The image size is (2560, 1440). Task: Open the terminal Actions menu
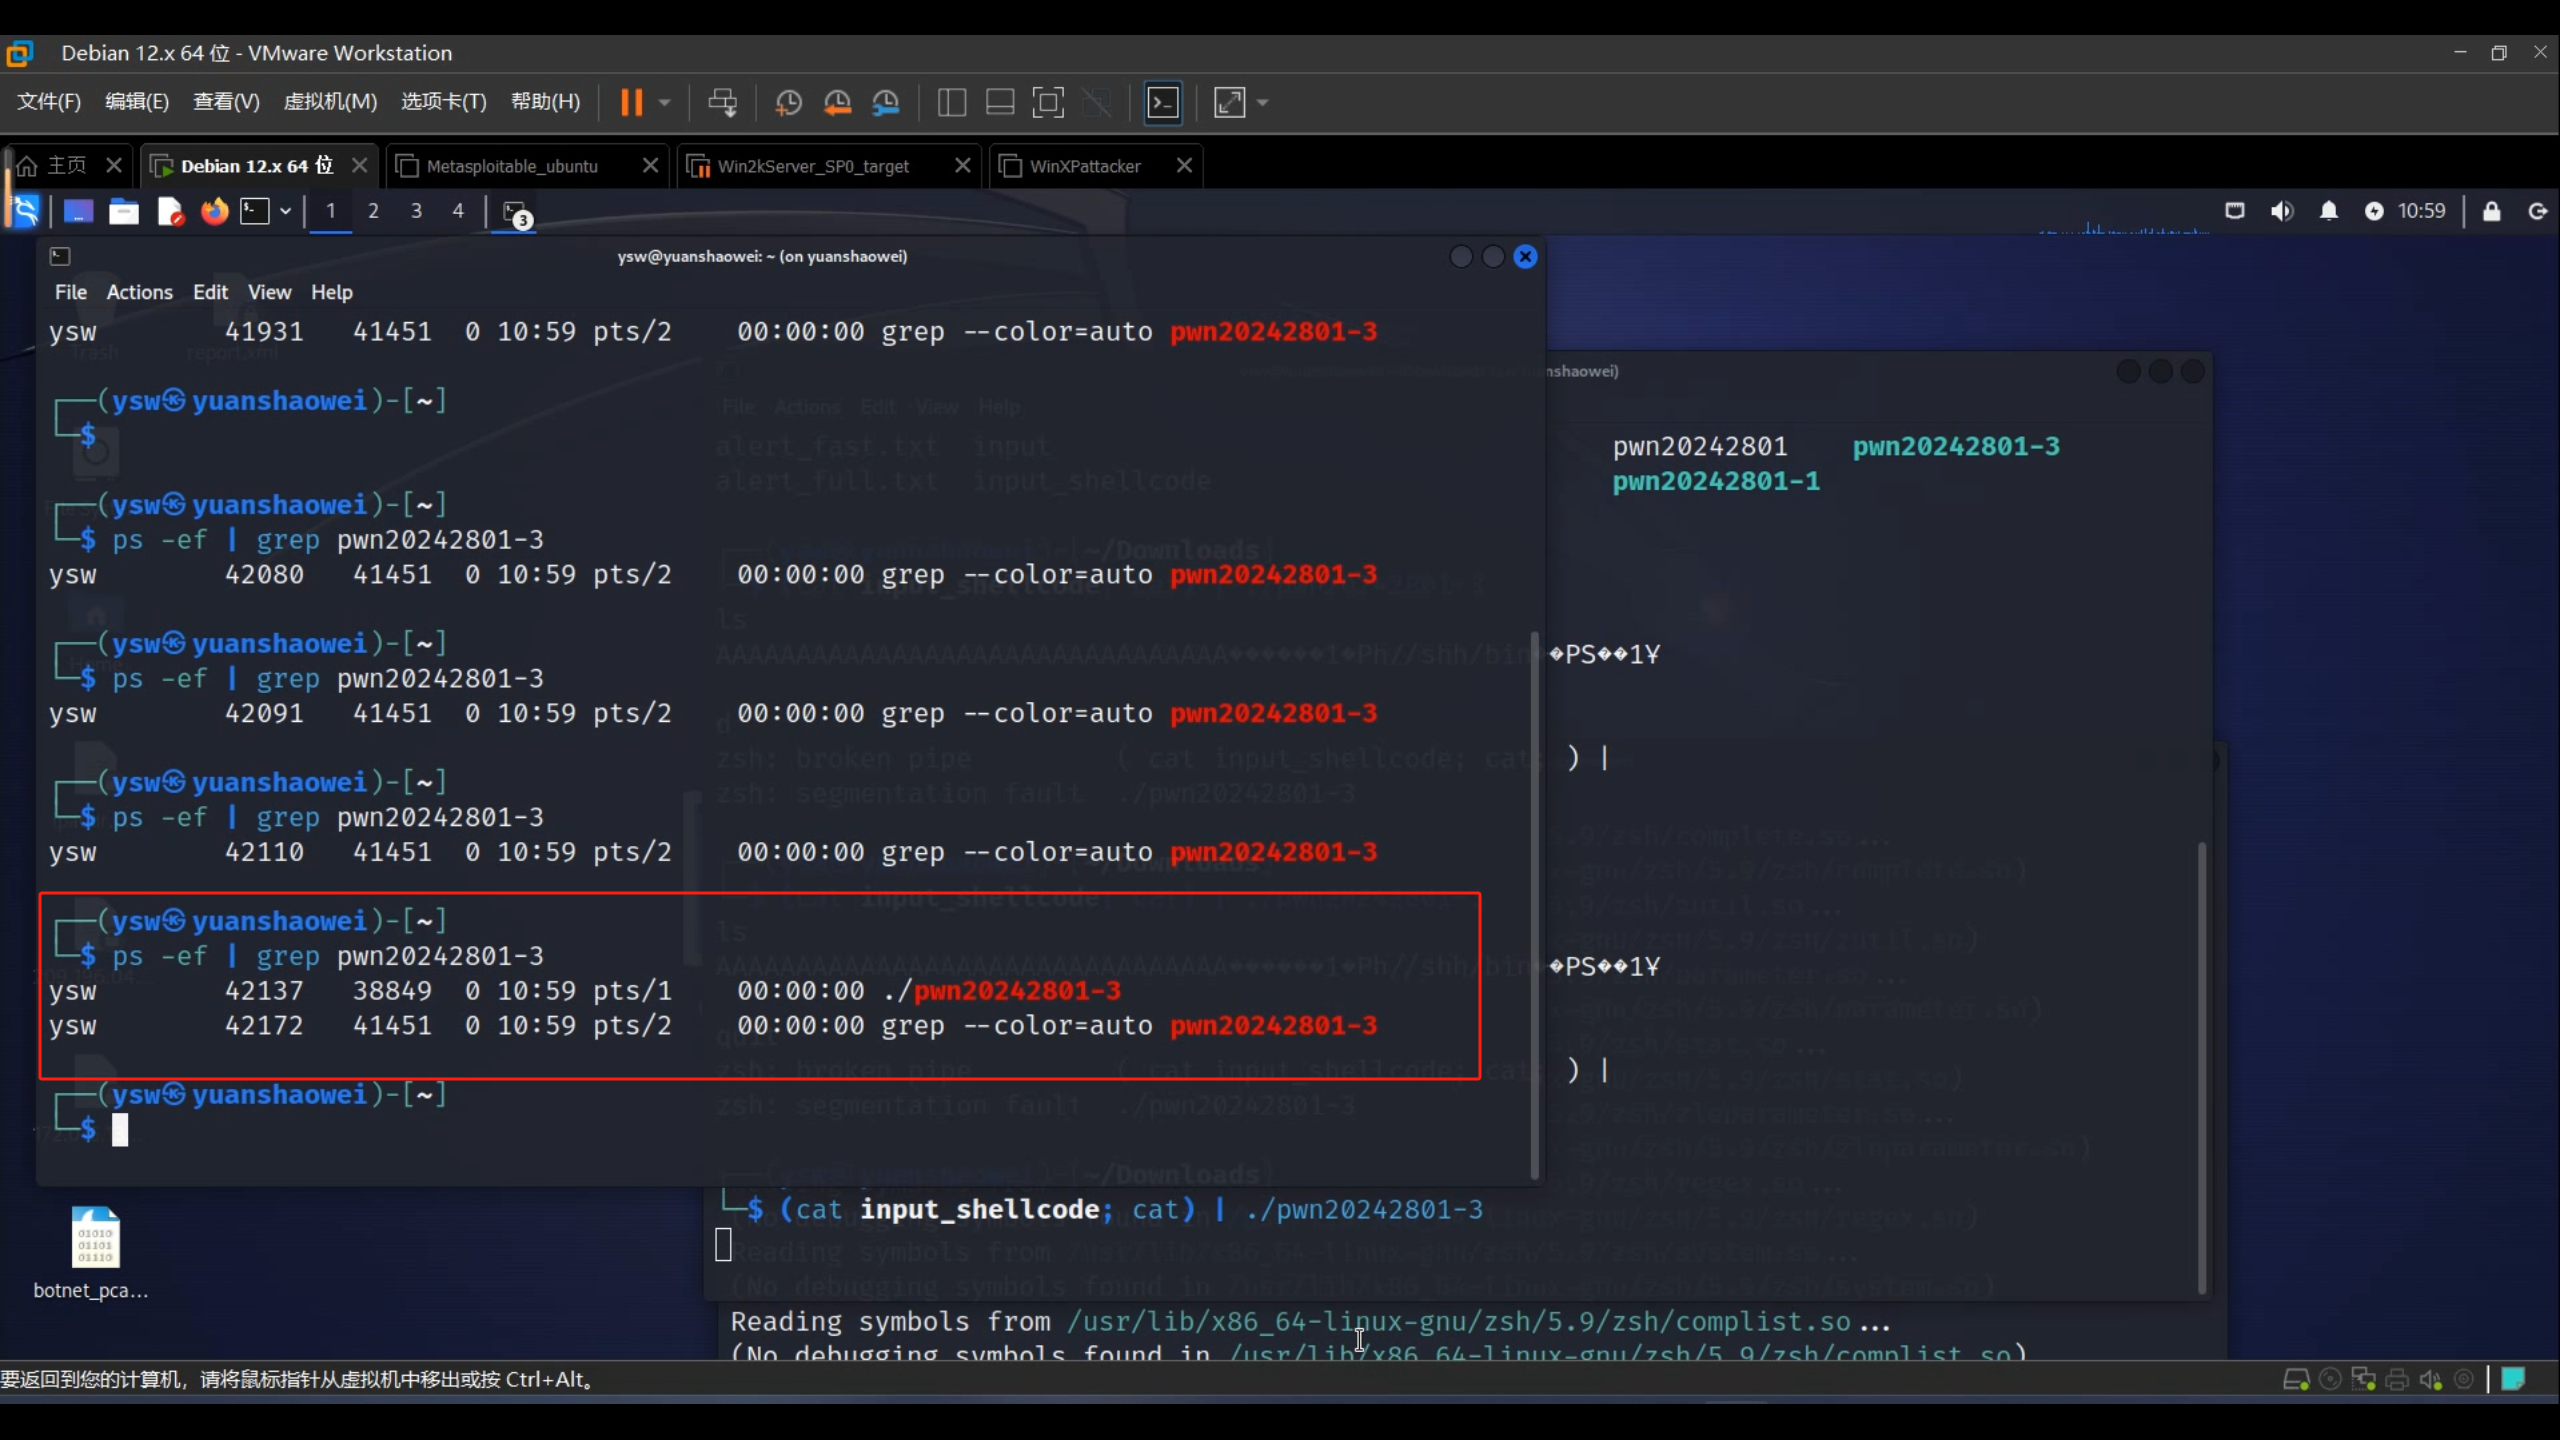(139, 292)
